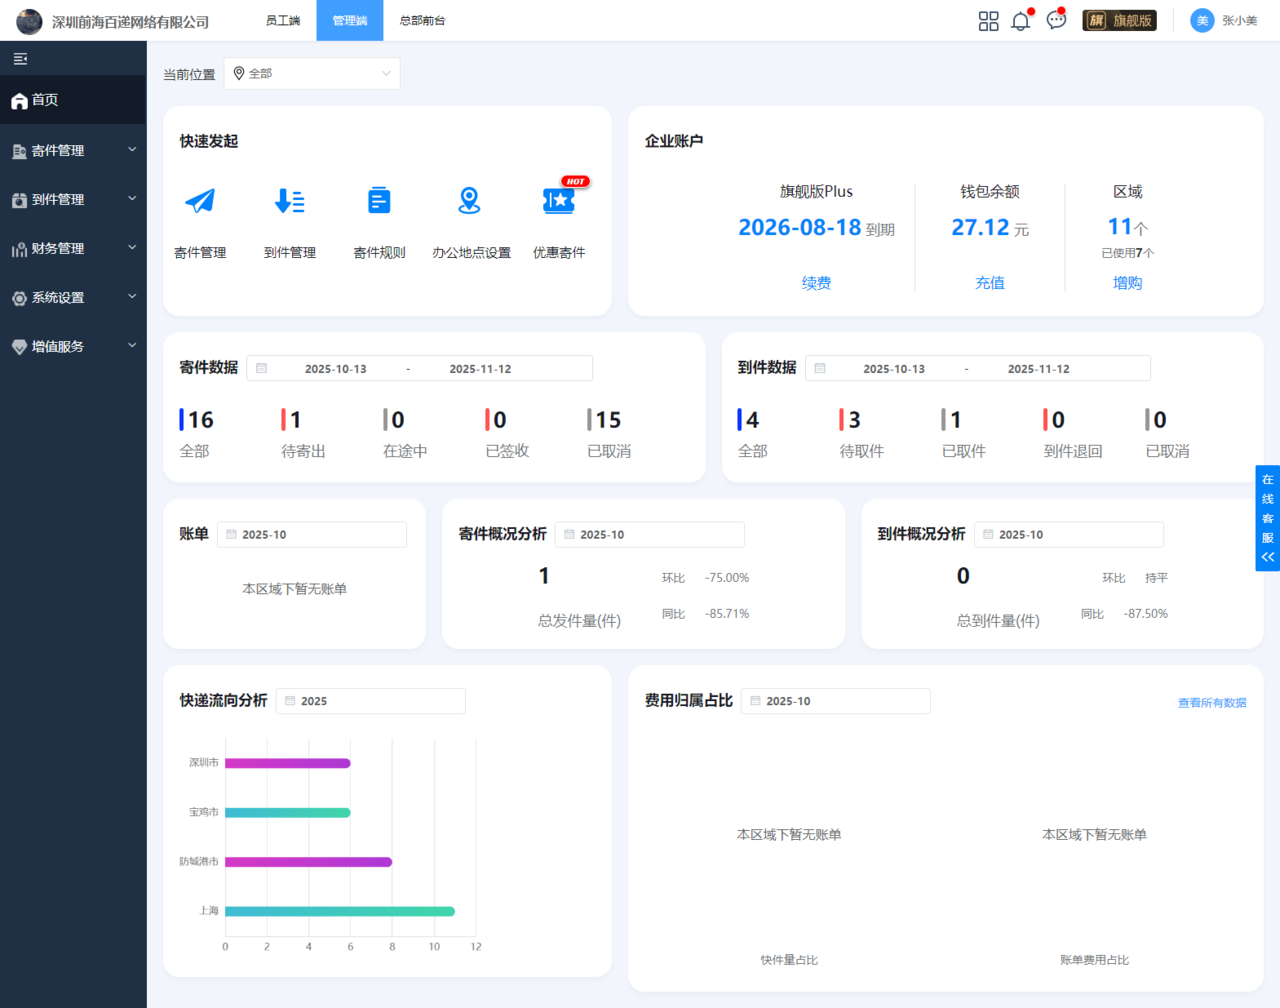Click the 寄件管理 paper plane icon
This screenshot has width=1280, height=1008.
click(x=200, y=201)
